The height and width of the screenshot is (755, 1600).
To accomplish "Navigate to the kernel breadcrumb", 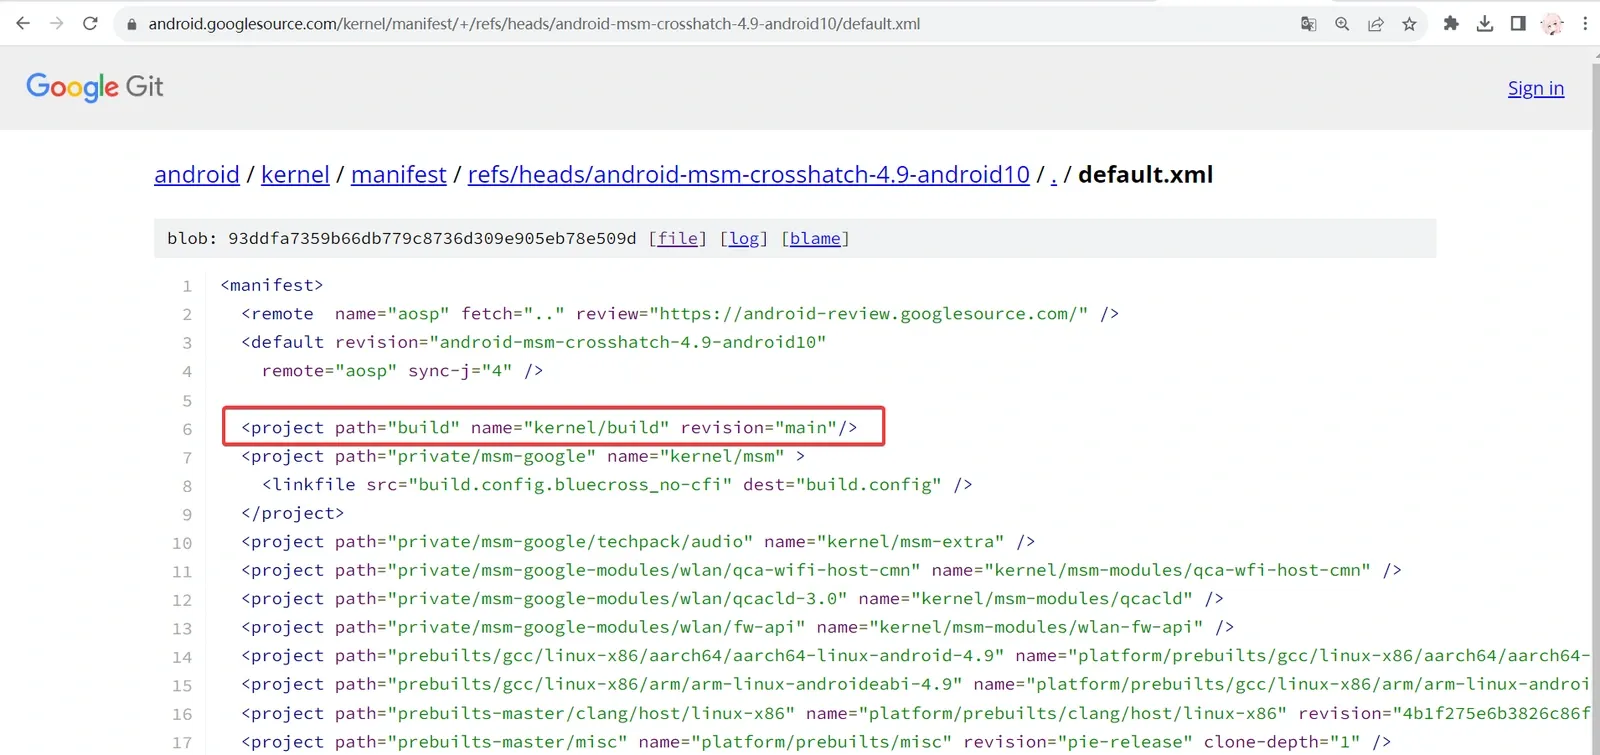I will (x=295, y=174).
